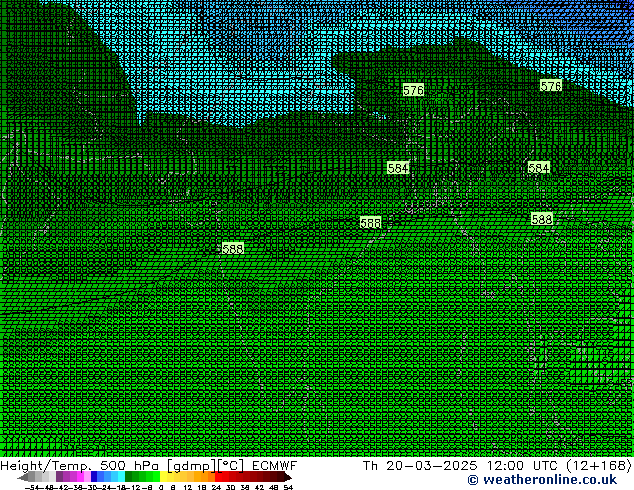The width and height of the screenshot is (634, 490).
Task: Pick the light pink swatch in the color scale
Action: tap(87, 476)
